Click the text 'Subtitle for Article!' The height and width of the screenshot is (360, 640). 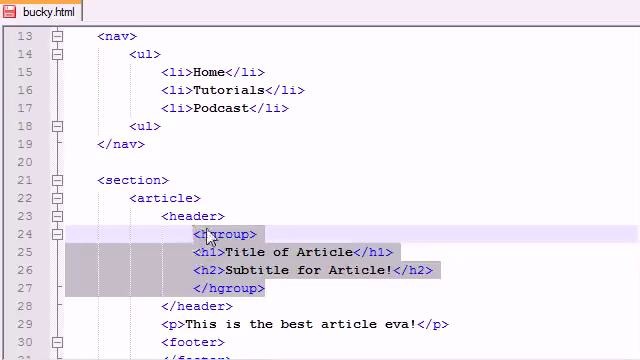tap(309, 270)
